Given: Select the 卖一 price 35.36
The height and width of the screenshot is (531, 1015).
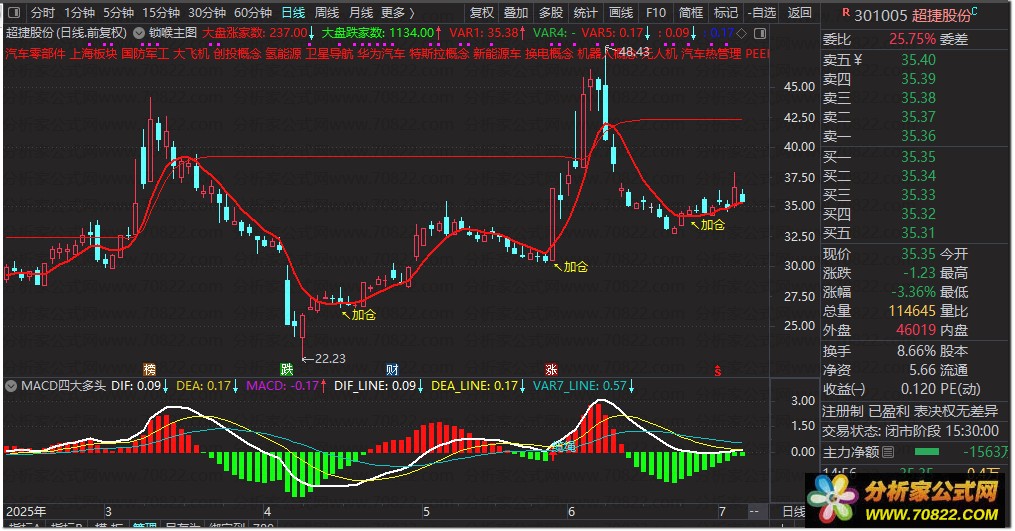Looking at the screenshot, I should point(918,136).
